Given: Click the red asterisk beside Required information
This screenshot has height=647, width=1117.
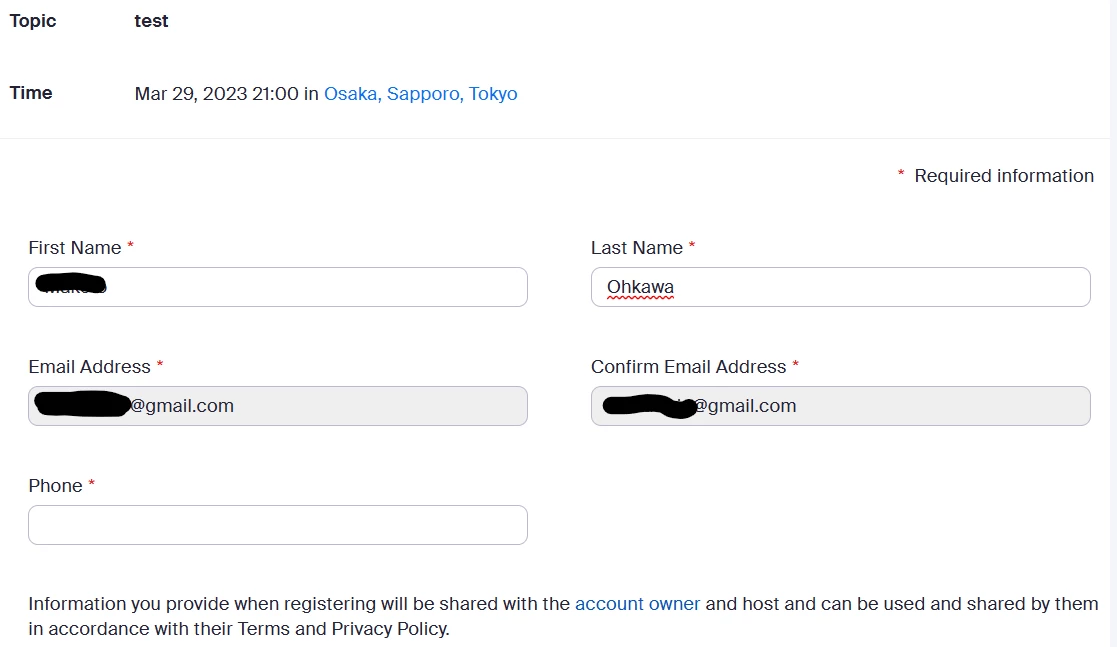Looking at the screenshot, I should [901, 174].
